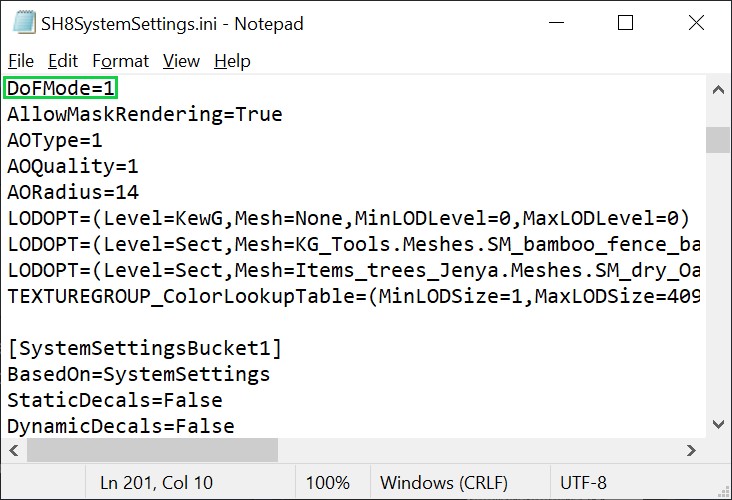732x500 pixels.
Task: Minimize the Notepad window
Action: pos(556,22)
